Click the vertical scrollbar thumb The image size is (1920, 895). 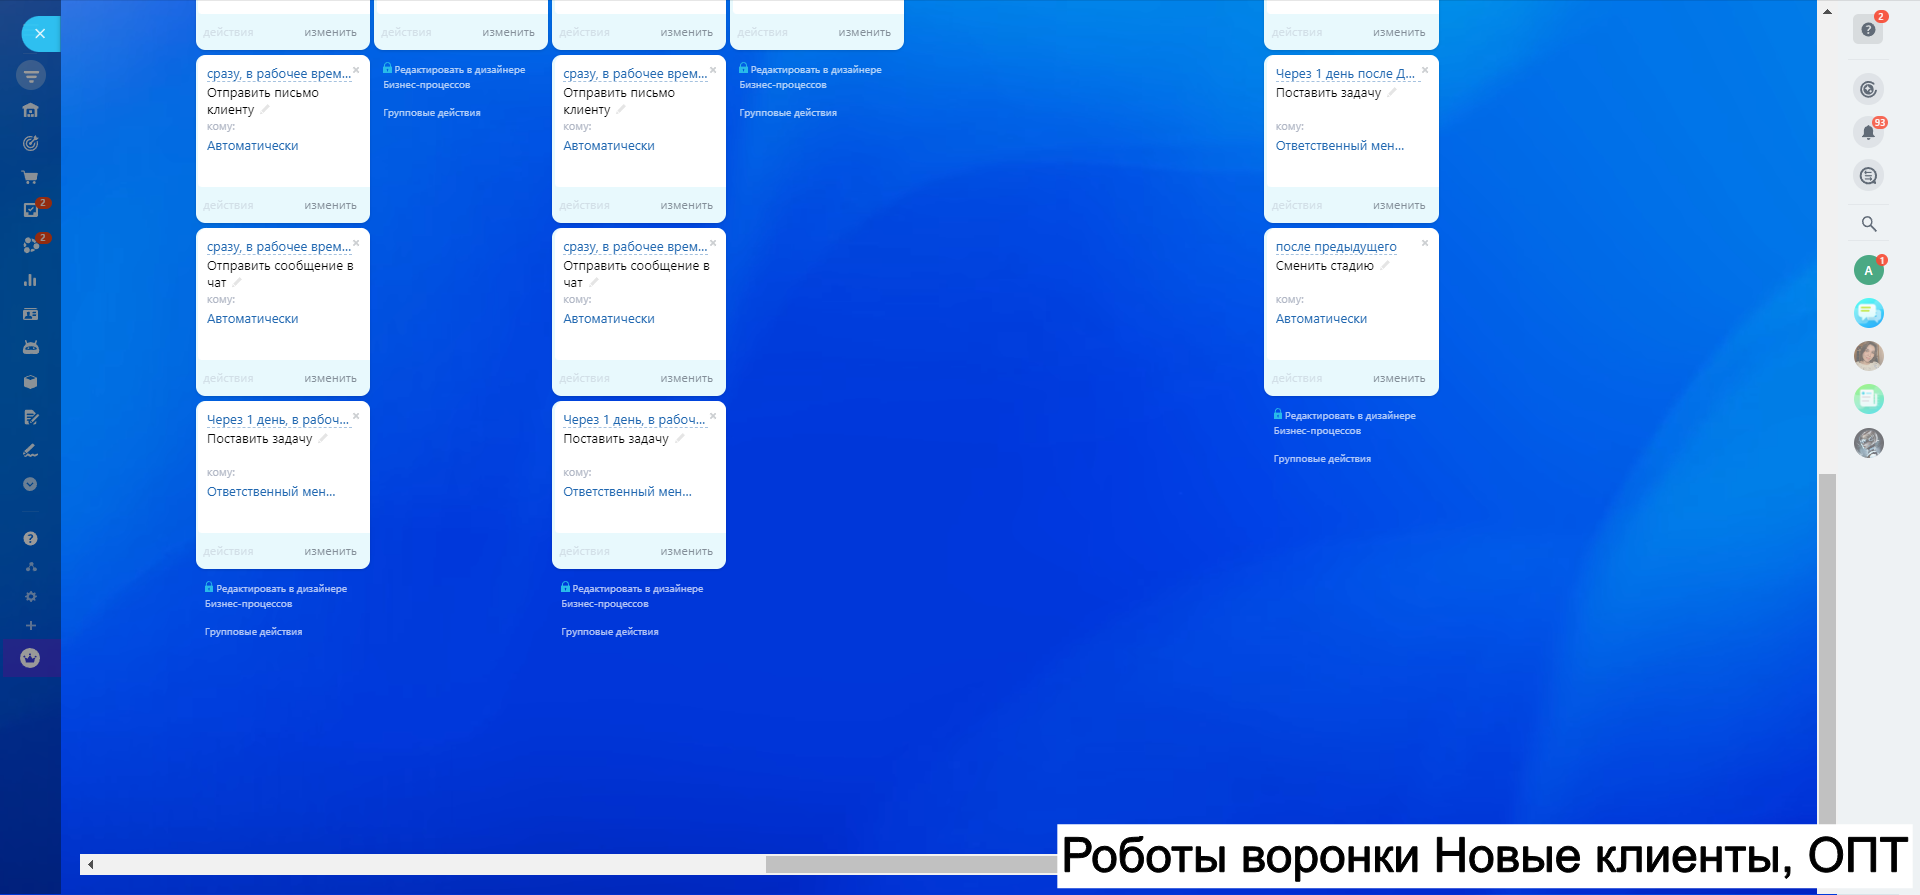(1827, 648)
